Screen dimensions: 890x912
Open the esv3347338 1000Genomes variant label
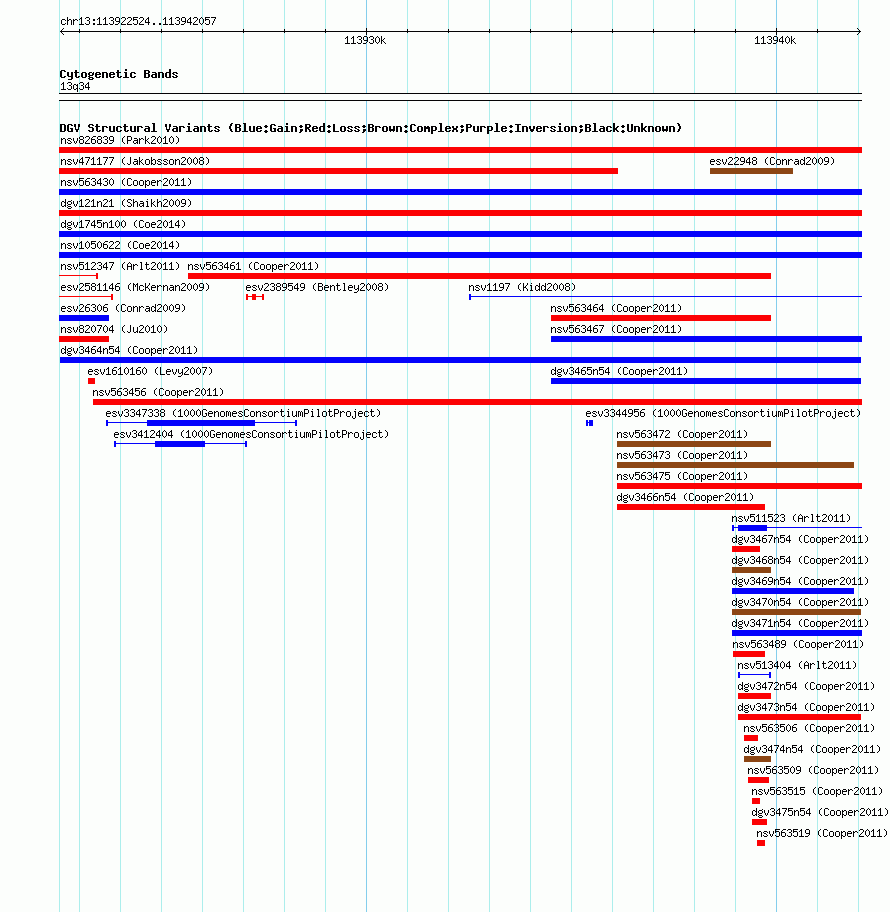(243, 413)
